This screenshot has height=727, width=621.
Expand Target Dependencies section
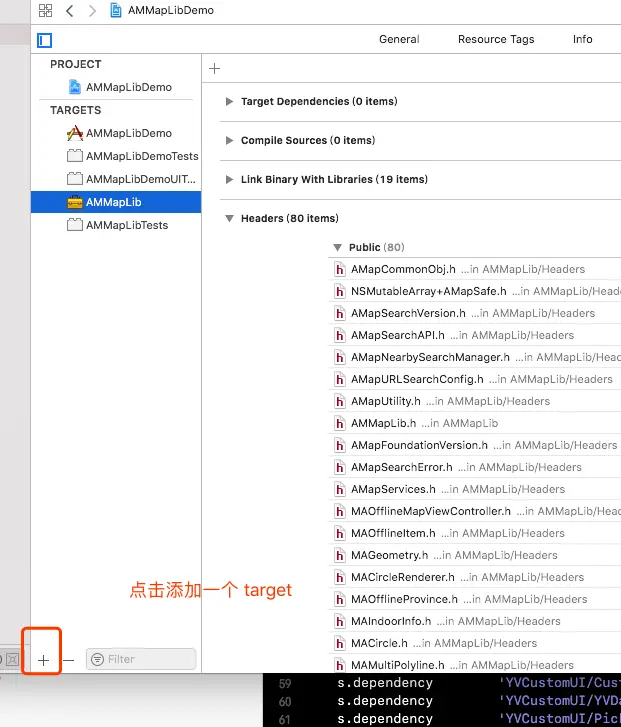(x=229, y=102)
